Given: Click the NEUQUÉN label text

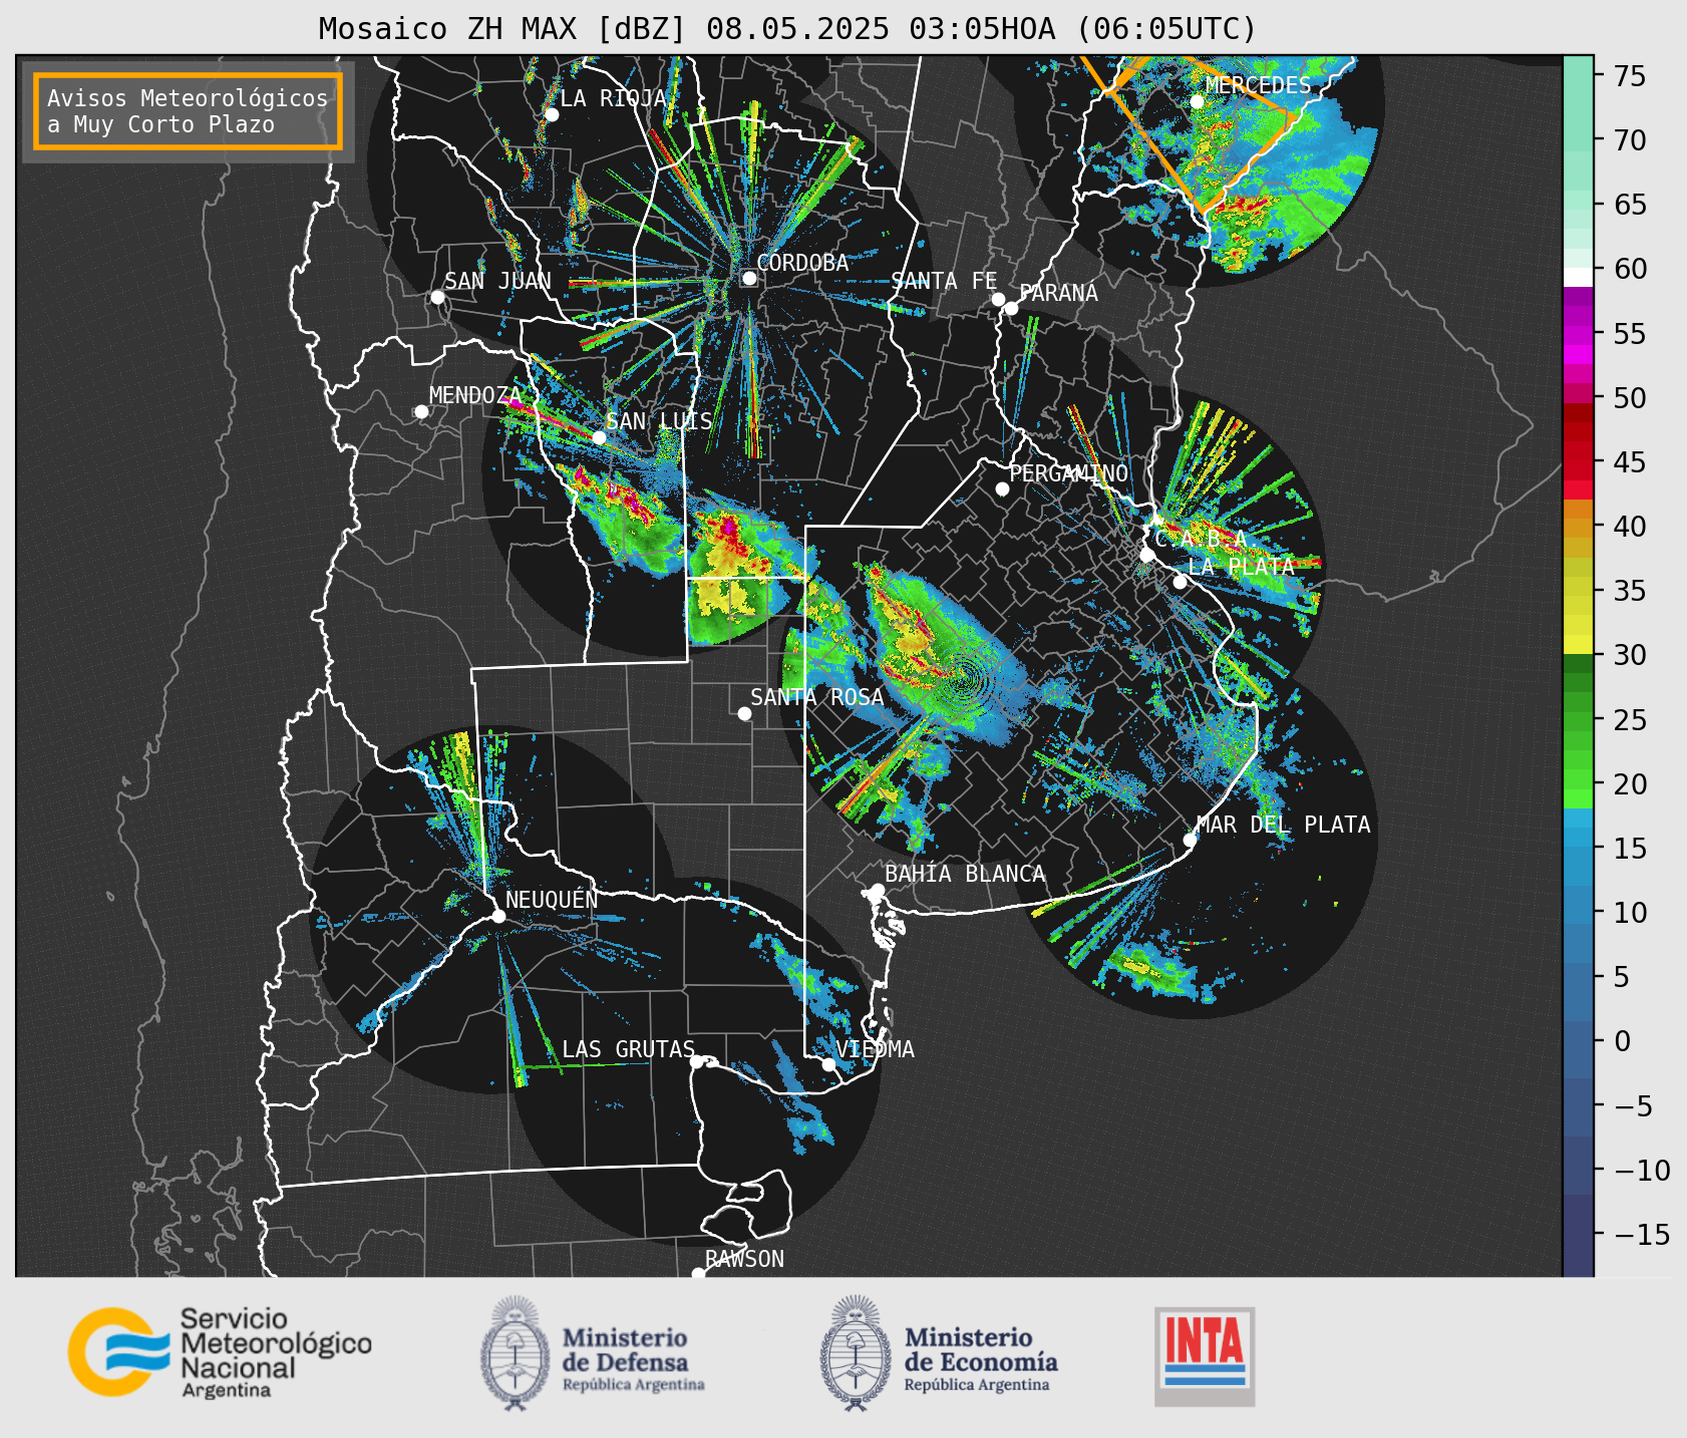Looking at the screenshot, I should click(551, 900).
